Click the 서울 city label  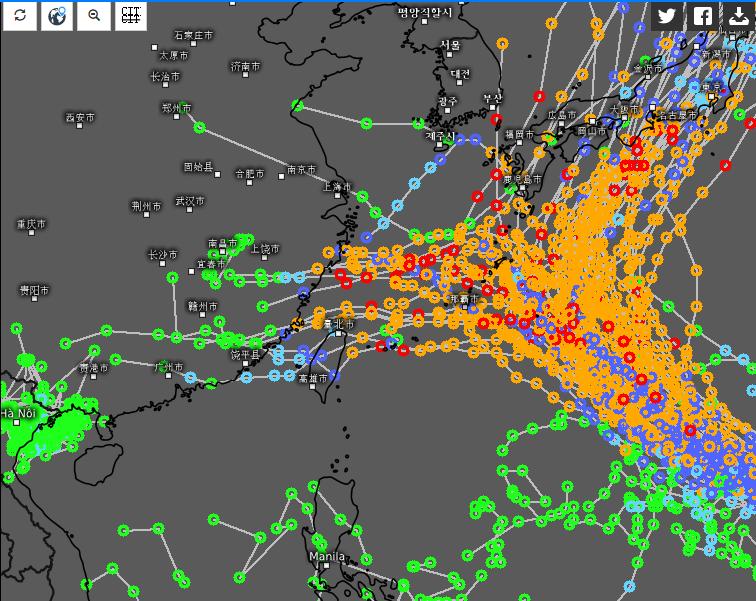click(x=451, y=45)
